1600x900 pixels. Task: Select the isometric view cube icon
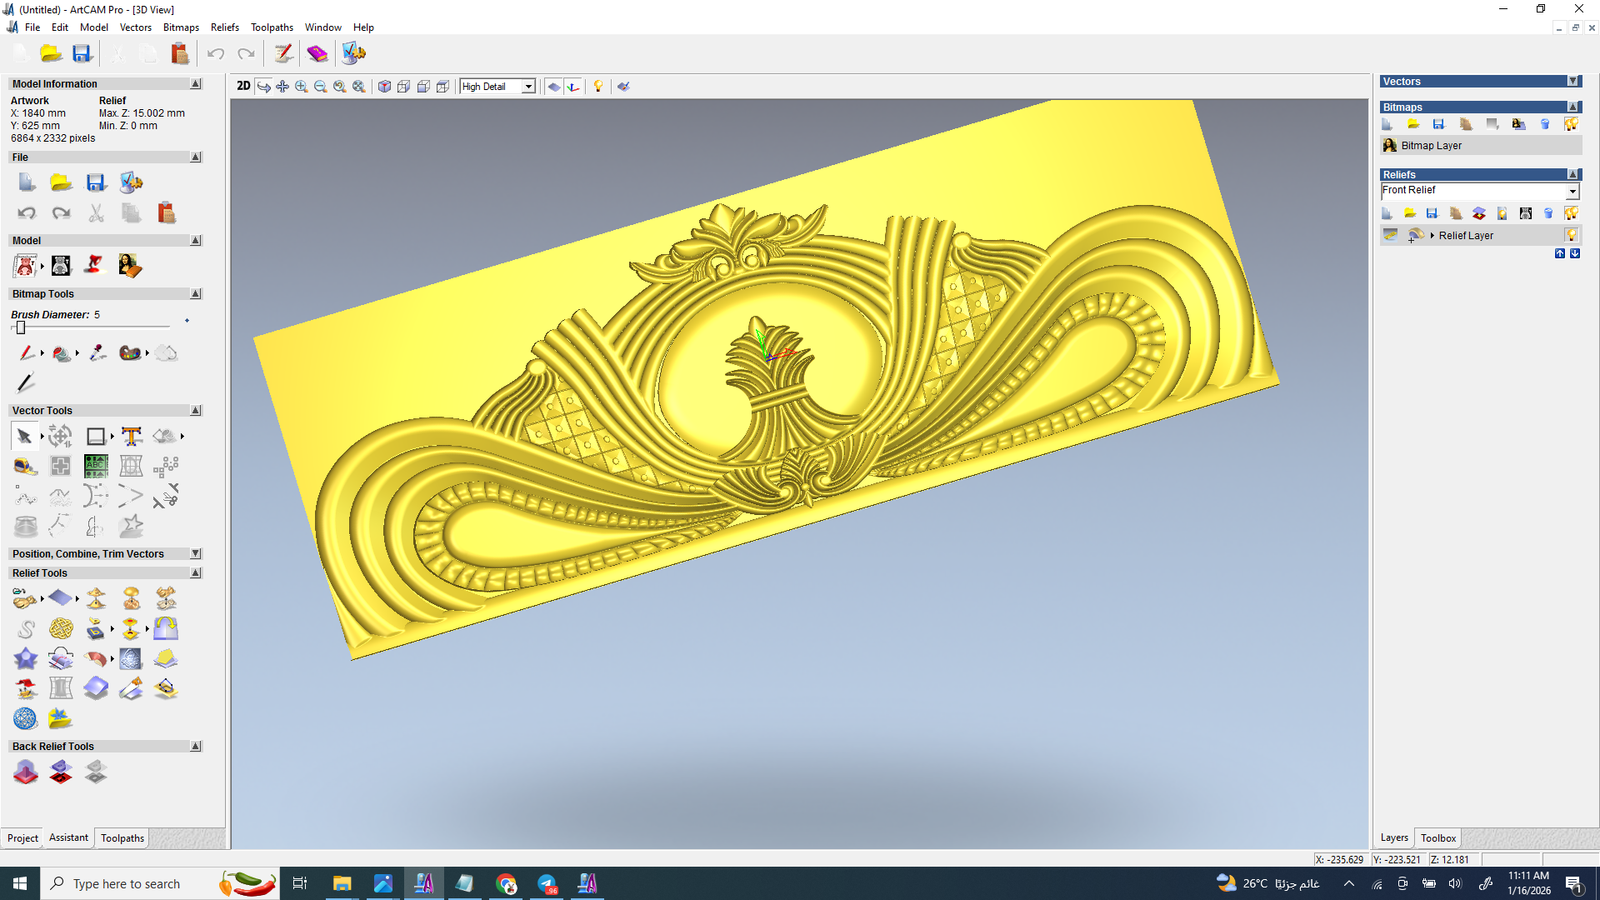point(384,87)
